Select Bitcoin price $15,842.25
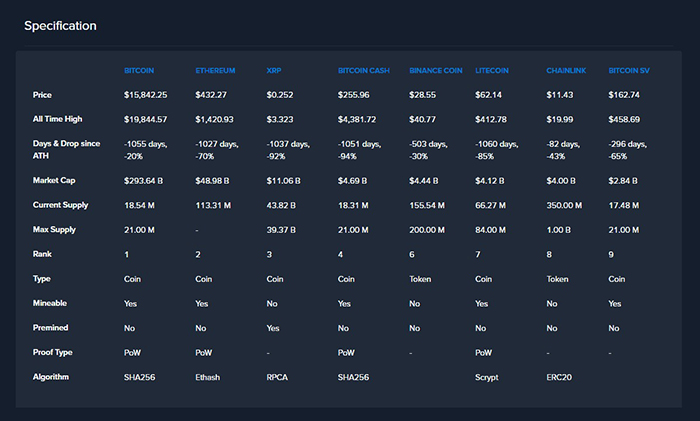The height and width of the screenshot is (421, 700). tap(146, 95)
